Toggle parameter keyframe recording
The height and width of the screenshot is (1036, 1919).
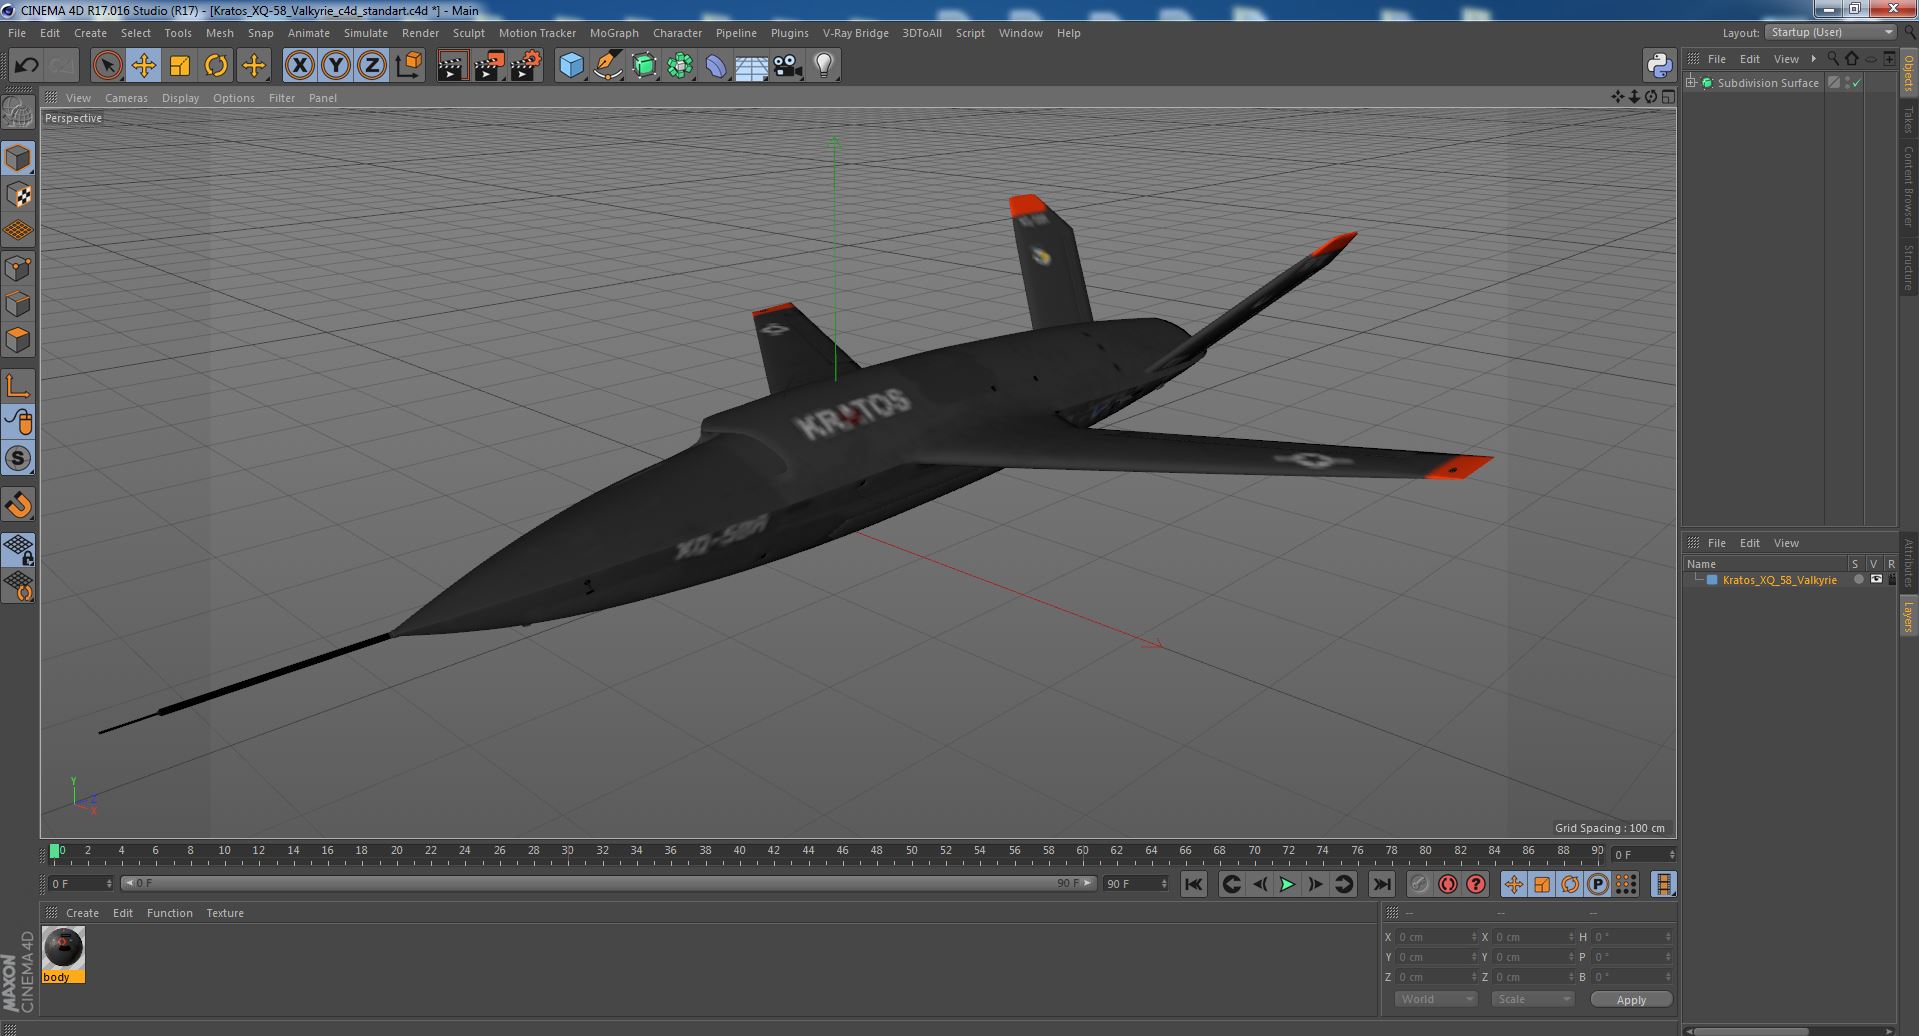click(x=1597, y=884)
